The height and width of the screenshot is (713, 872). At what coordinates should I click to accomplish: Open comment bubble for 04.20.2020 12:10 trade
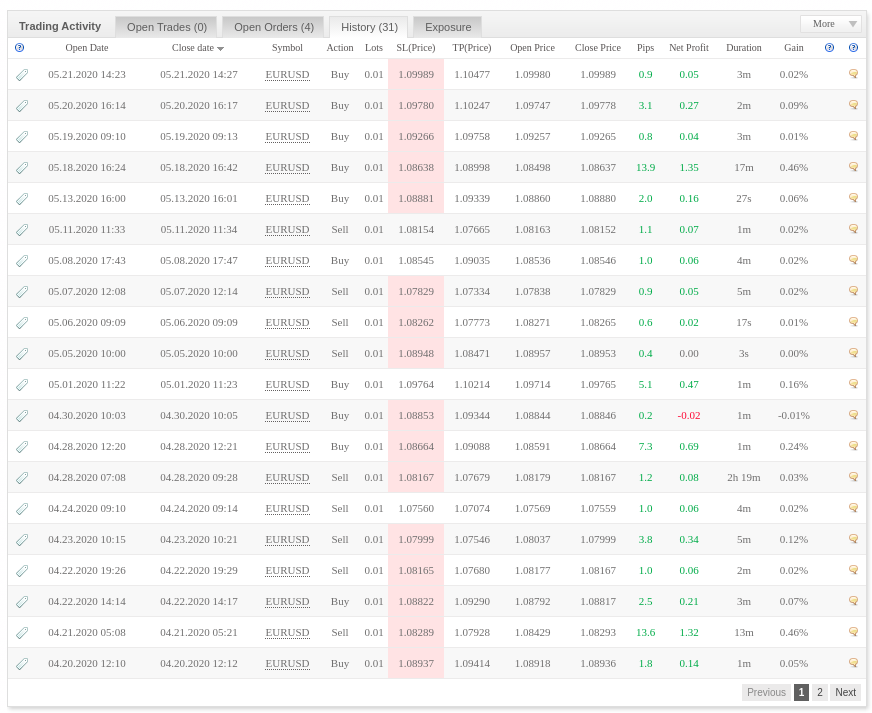(x=853, y=662)
